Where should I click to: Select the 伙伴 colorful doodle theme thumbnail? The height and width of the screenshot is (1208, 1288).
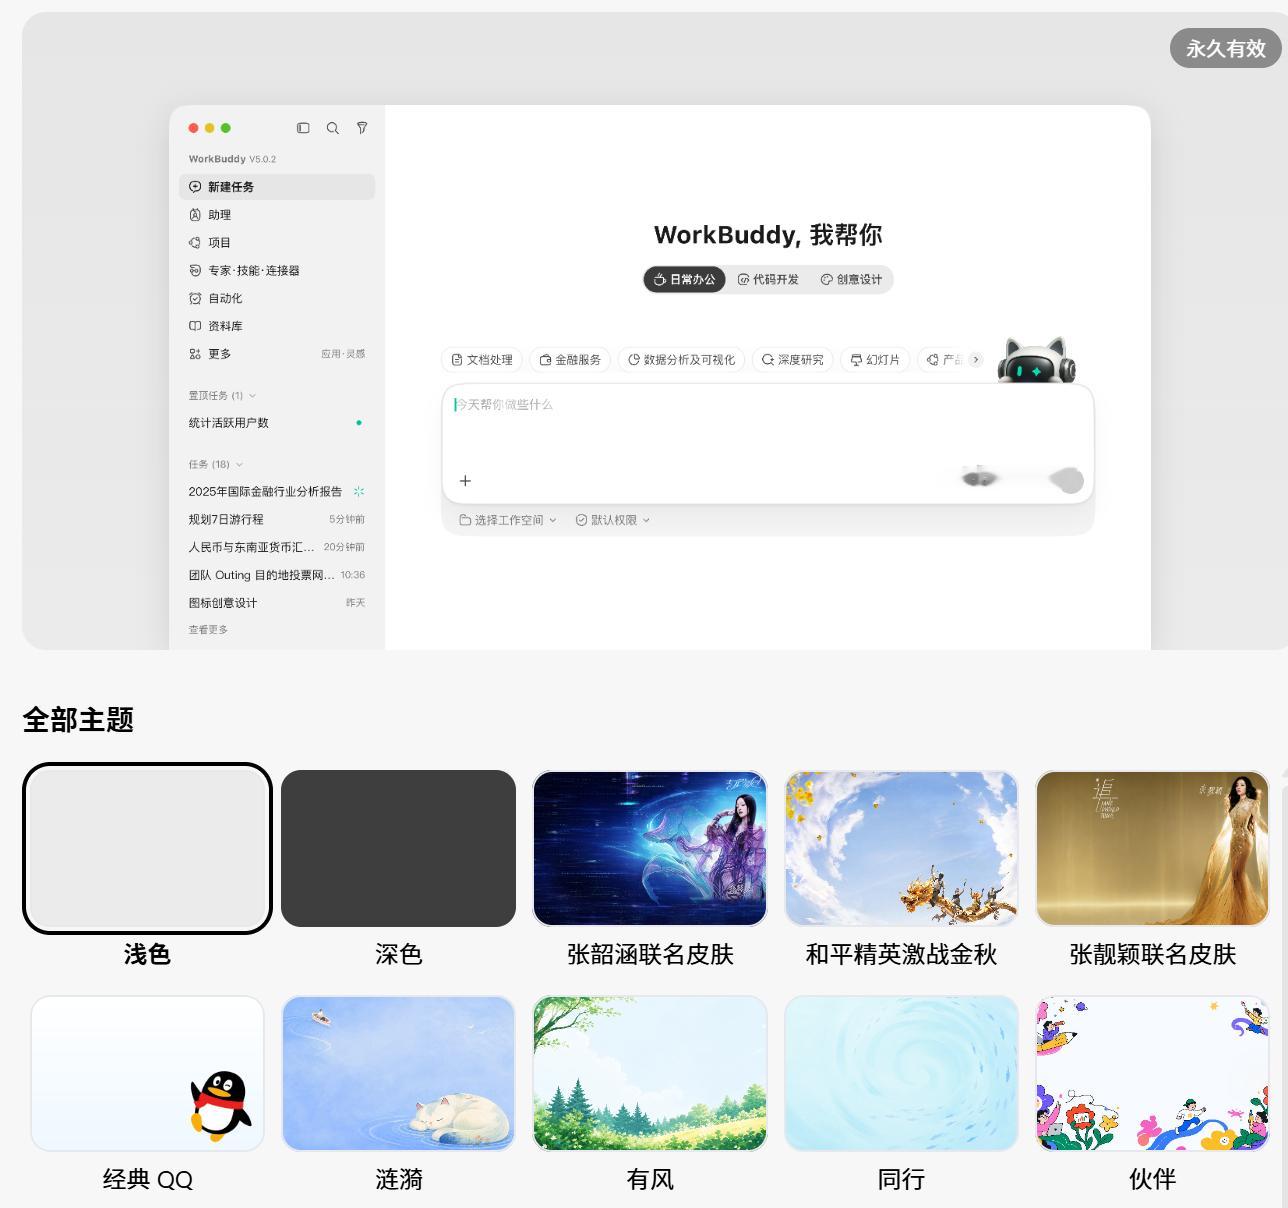point(1152,1073)
